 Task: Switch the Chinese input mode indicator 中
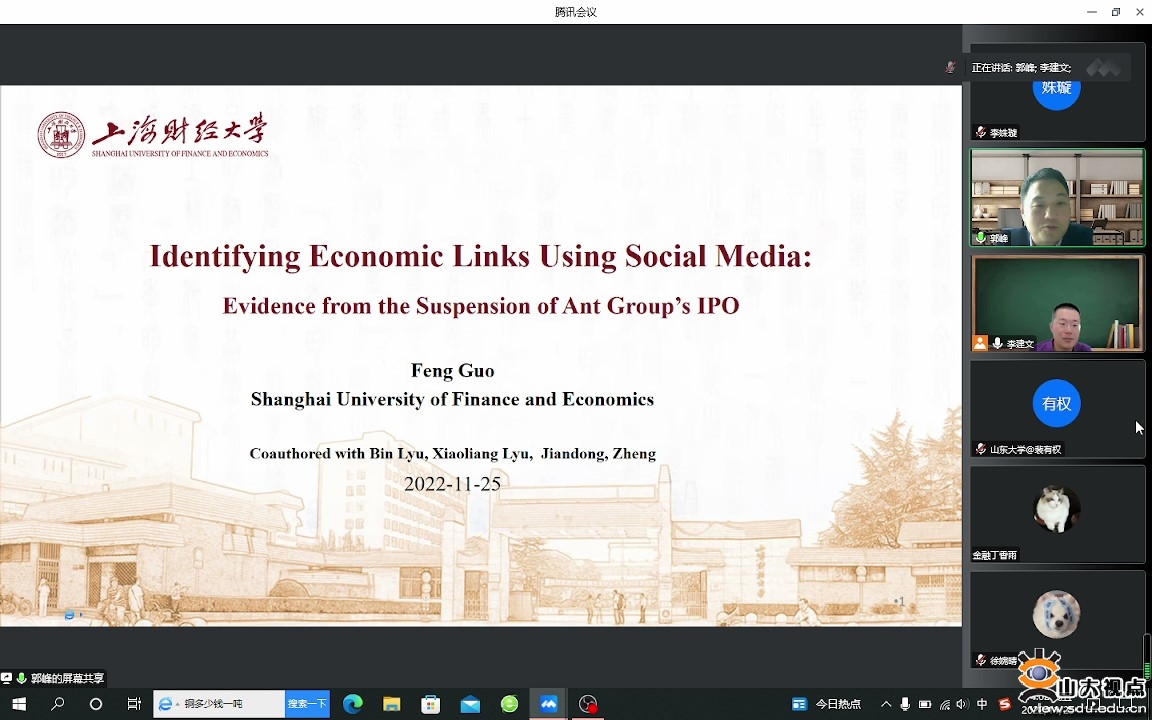[x=983, y=704]
